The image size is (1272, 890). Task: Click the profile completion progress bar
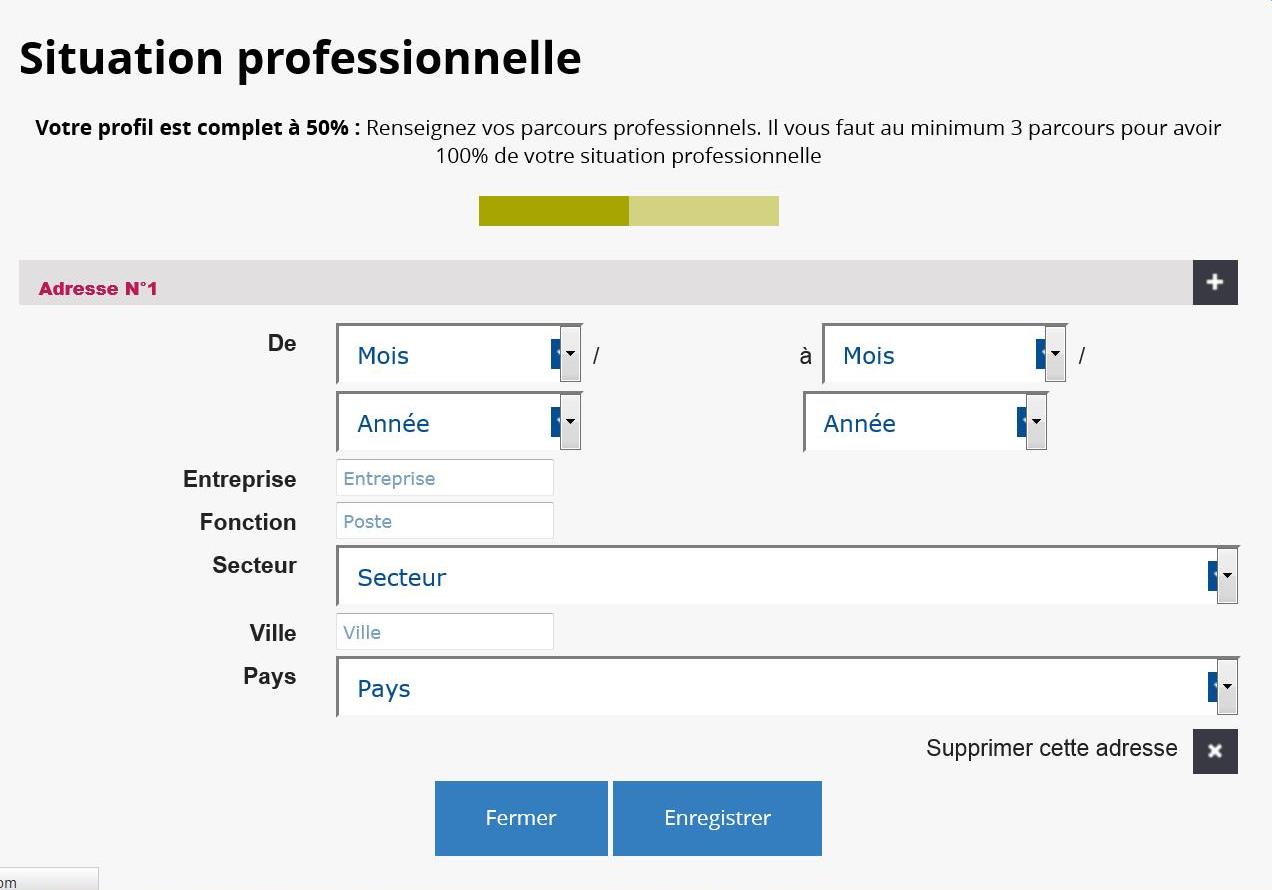pyautogui.click(x=628, y=211)
